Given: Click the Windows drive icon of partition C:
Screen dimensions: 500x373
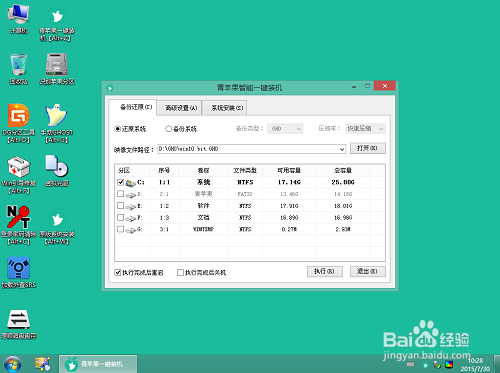Looking at the screenshot, I should [131, 183].
